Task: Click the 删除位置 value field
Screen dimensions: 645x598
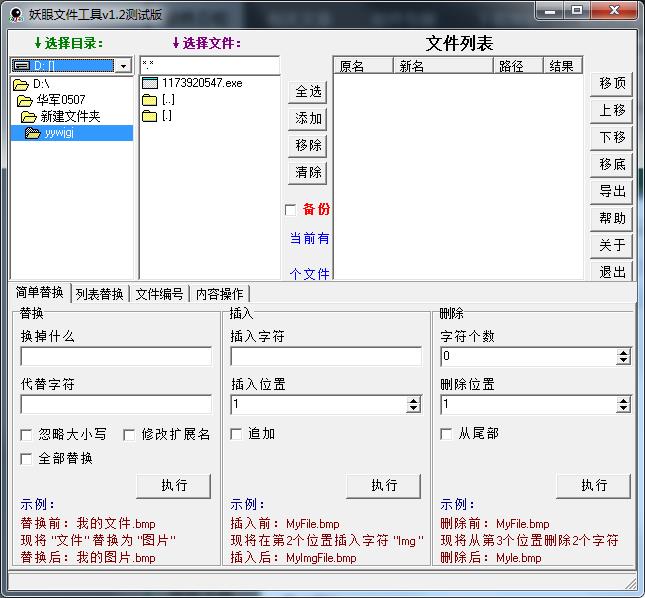Action: click(529, 405)
